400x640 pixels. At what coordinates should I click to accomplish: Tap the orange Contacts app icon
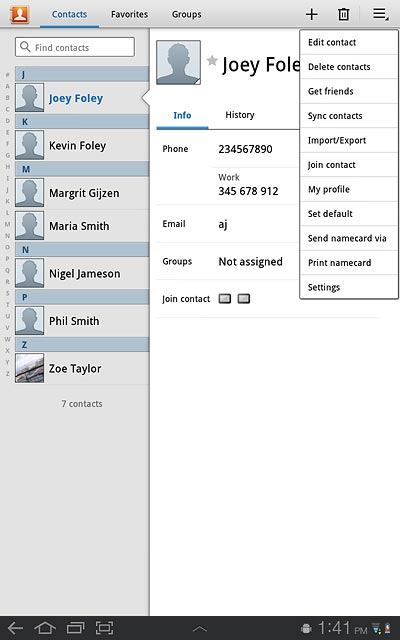[x=20, y=14]
